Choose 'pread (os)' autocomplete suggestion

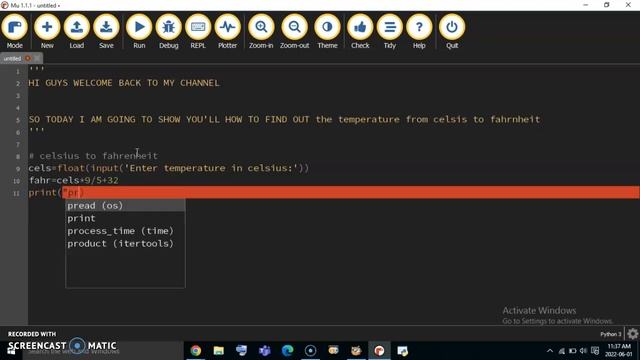(x=125, y=206)
